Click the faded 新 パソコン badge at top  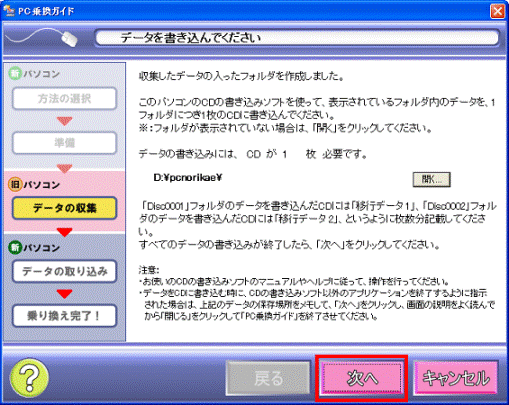click(15, 73)
